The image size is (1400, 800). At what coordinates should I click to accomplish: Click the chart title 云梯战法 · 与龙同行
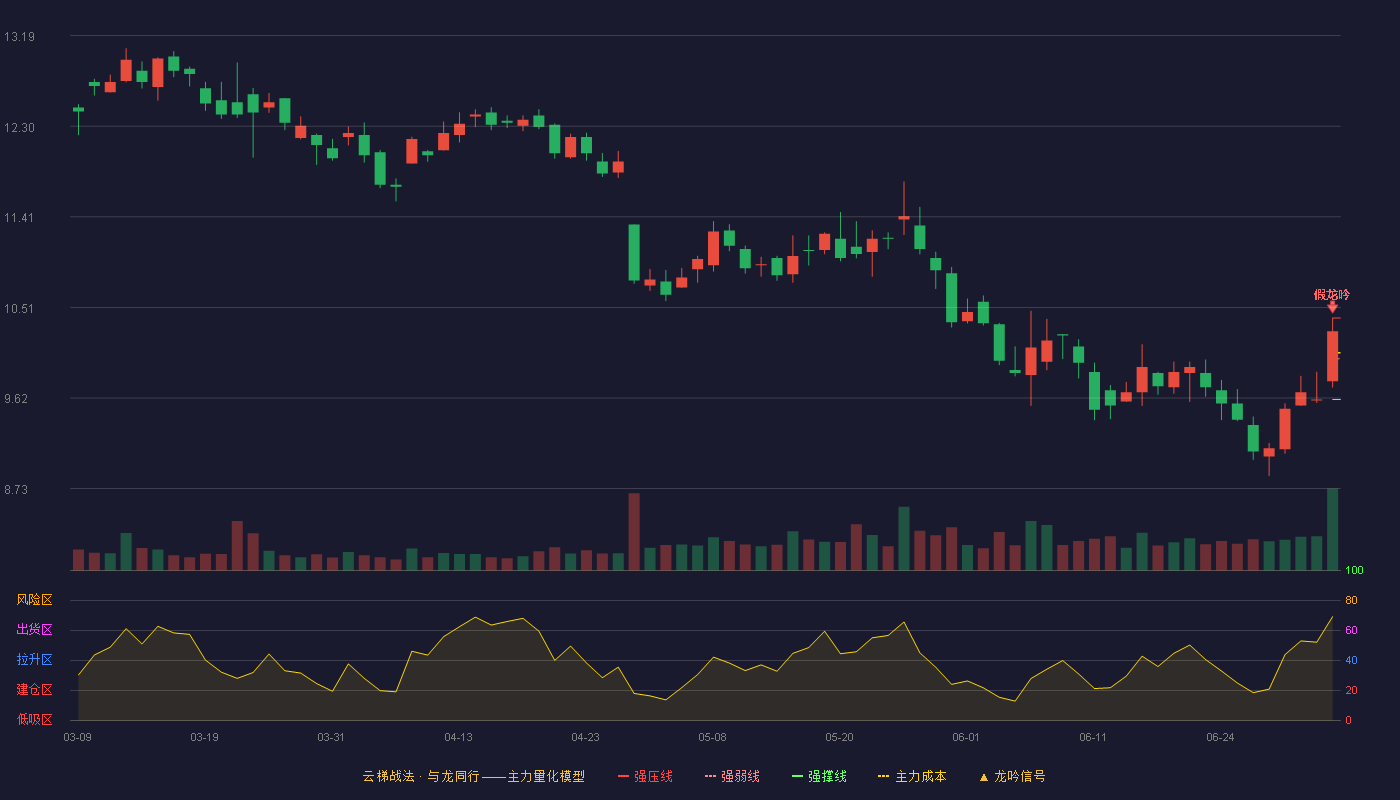[421, 776]
